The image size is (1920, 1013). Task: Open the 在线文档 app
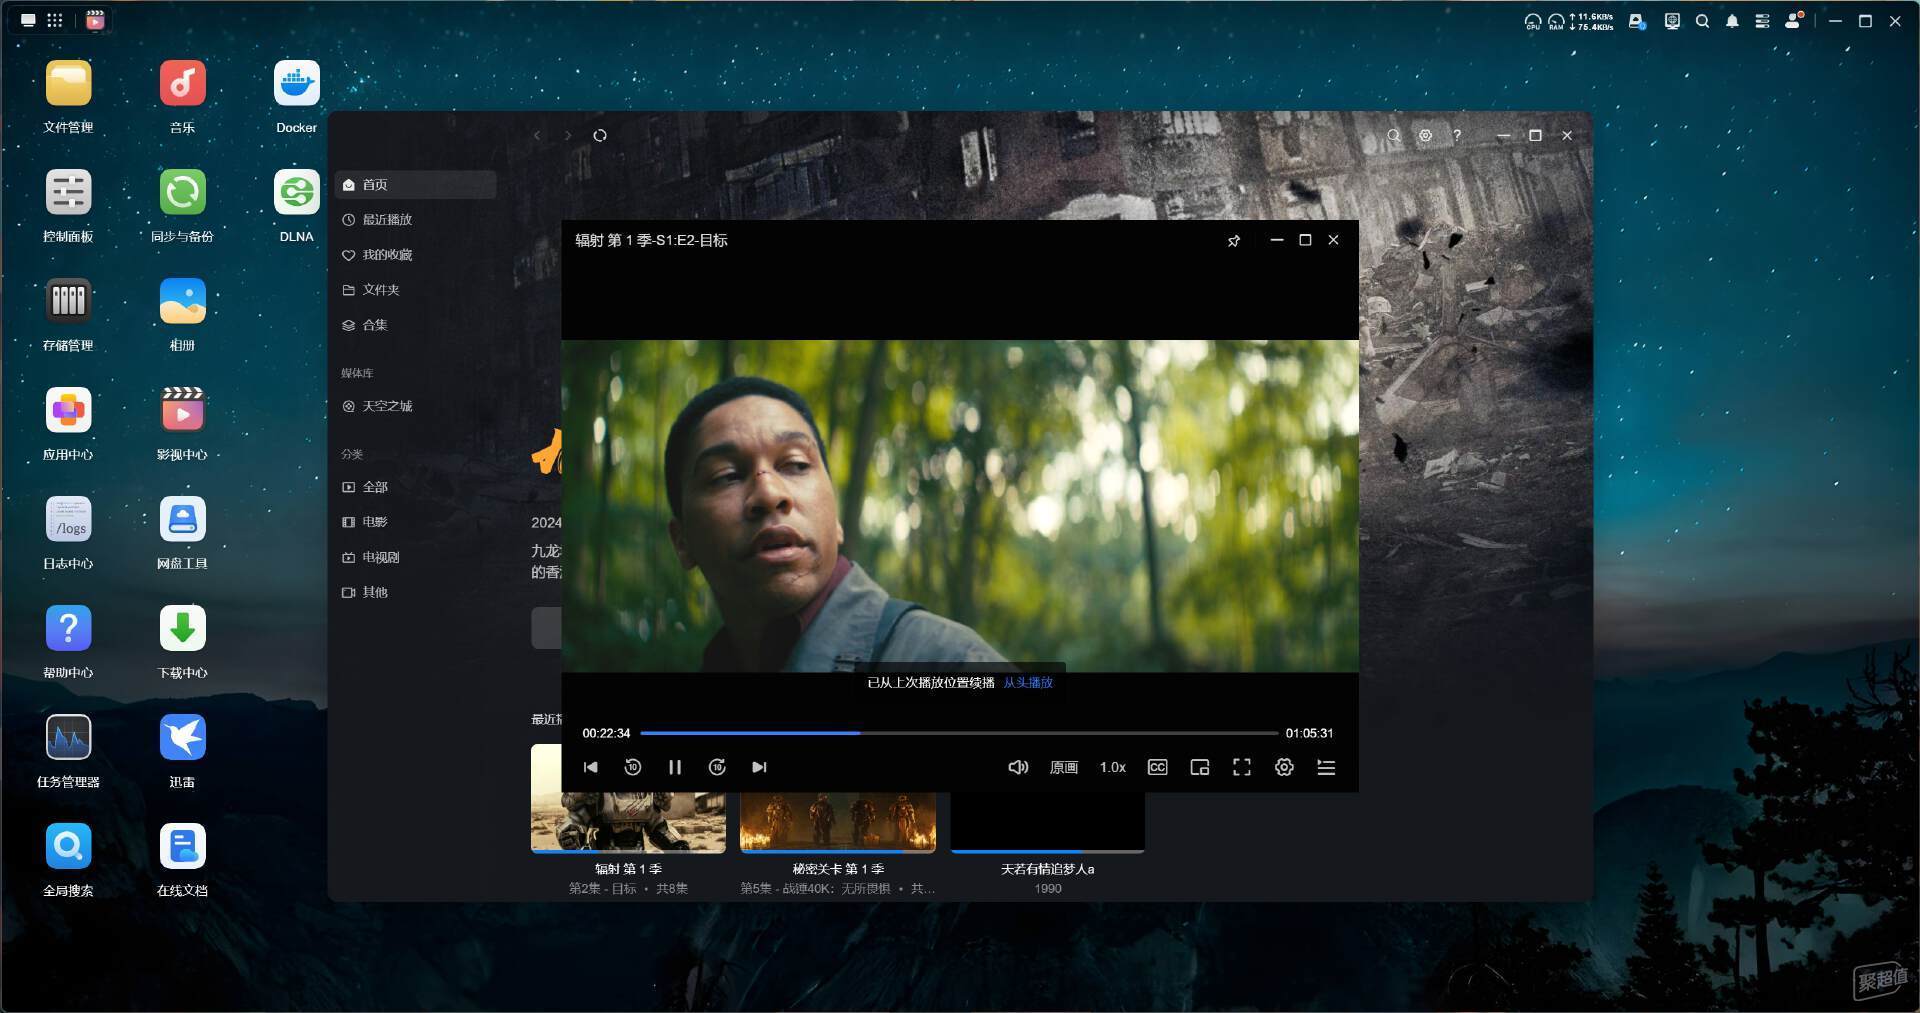(x=182, y=847)
